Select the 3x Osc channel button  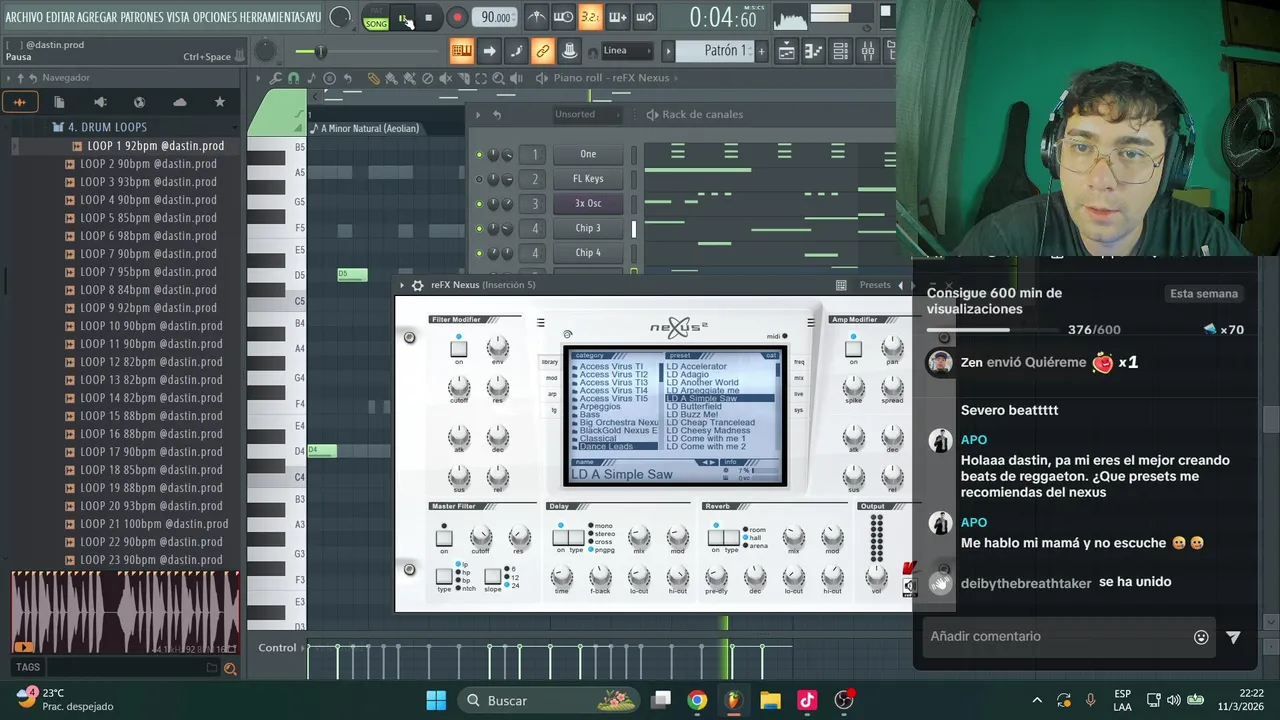click(x=588, y=204)
